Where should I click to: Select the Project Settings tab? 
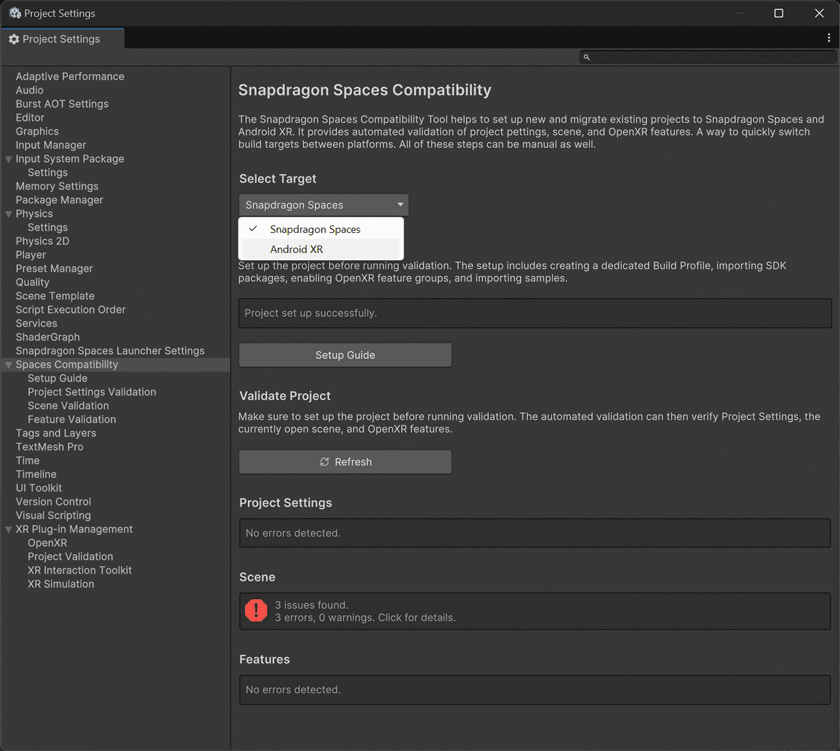coord(62,39)
